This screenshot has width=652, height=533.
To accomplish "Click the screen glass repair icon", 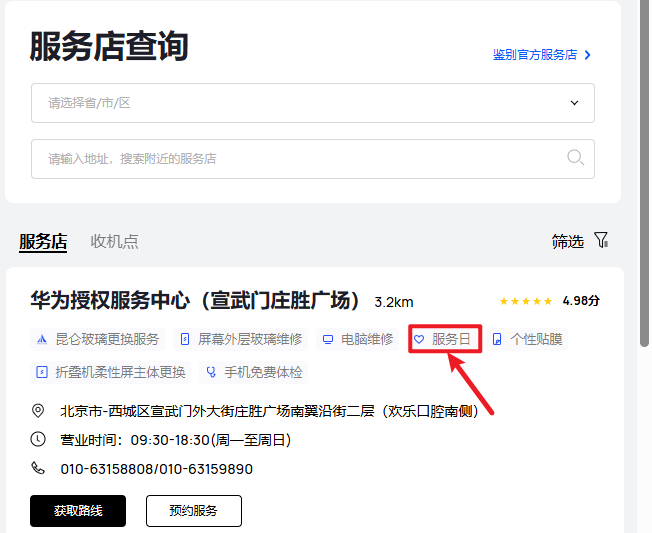I will click(185, 340).
